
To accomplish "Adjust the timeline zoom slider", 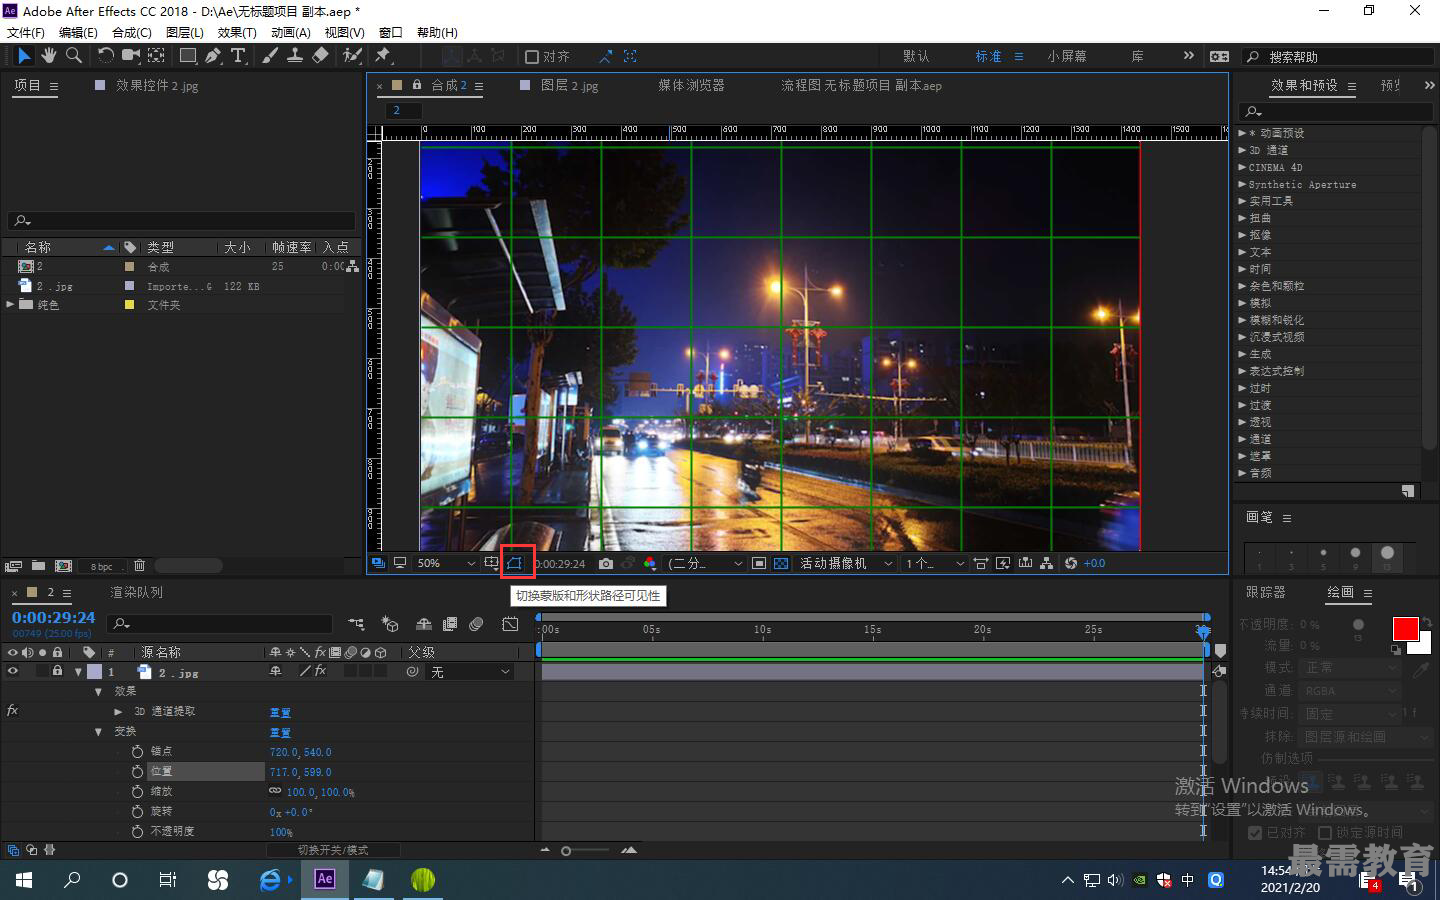I will 566,851.
